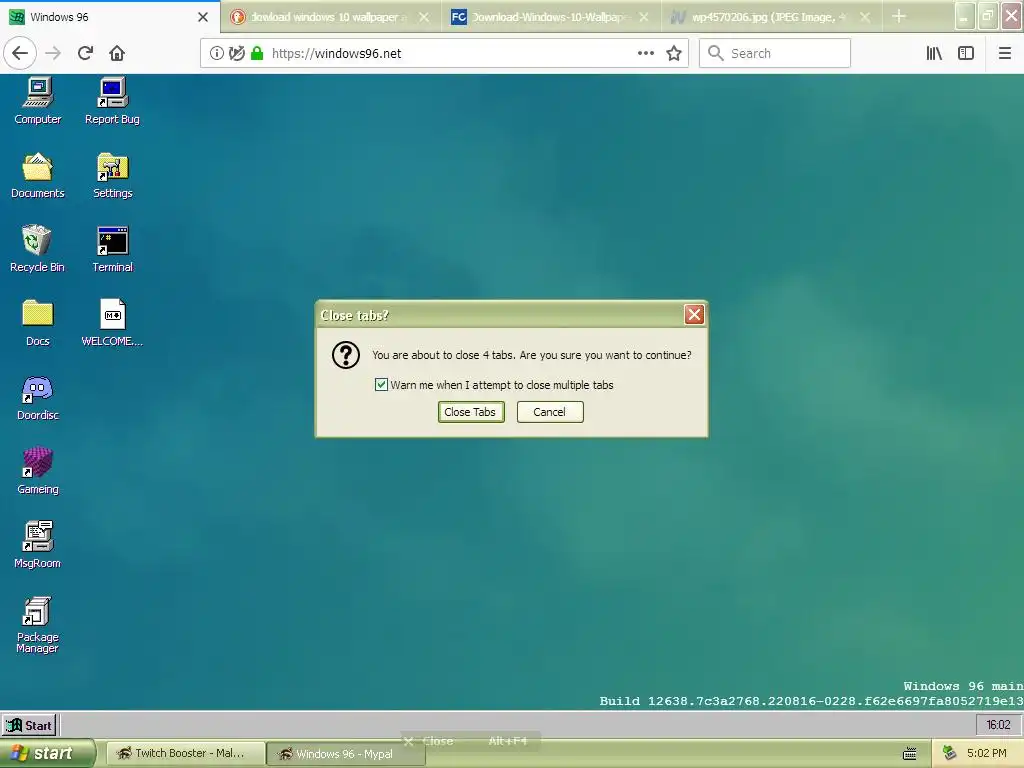Open the Library bookmarks icon
1024x768 pixels.
[934, 53]
